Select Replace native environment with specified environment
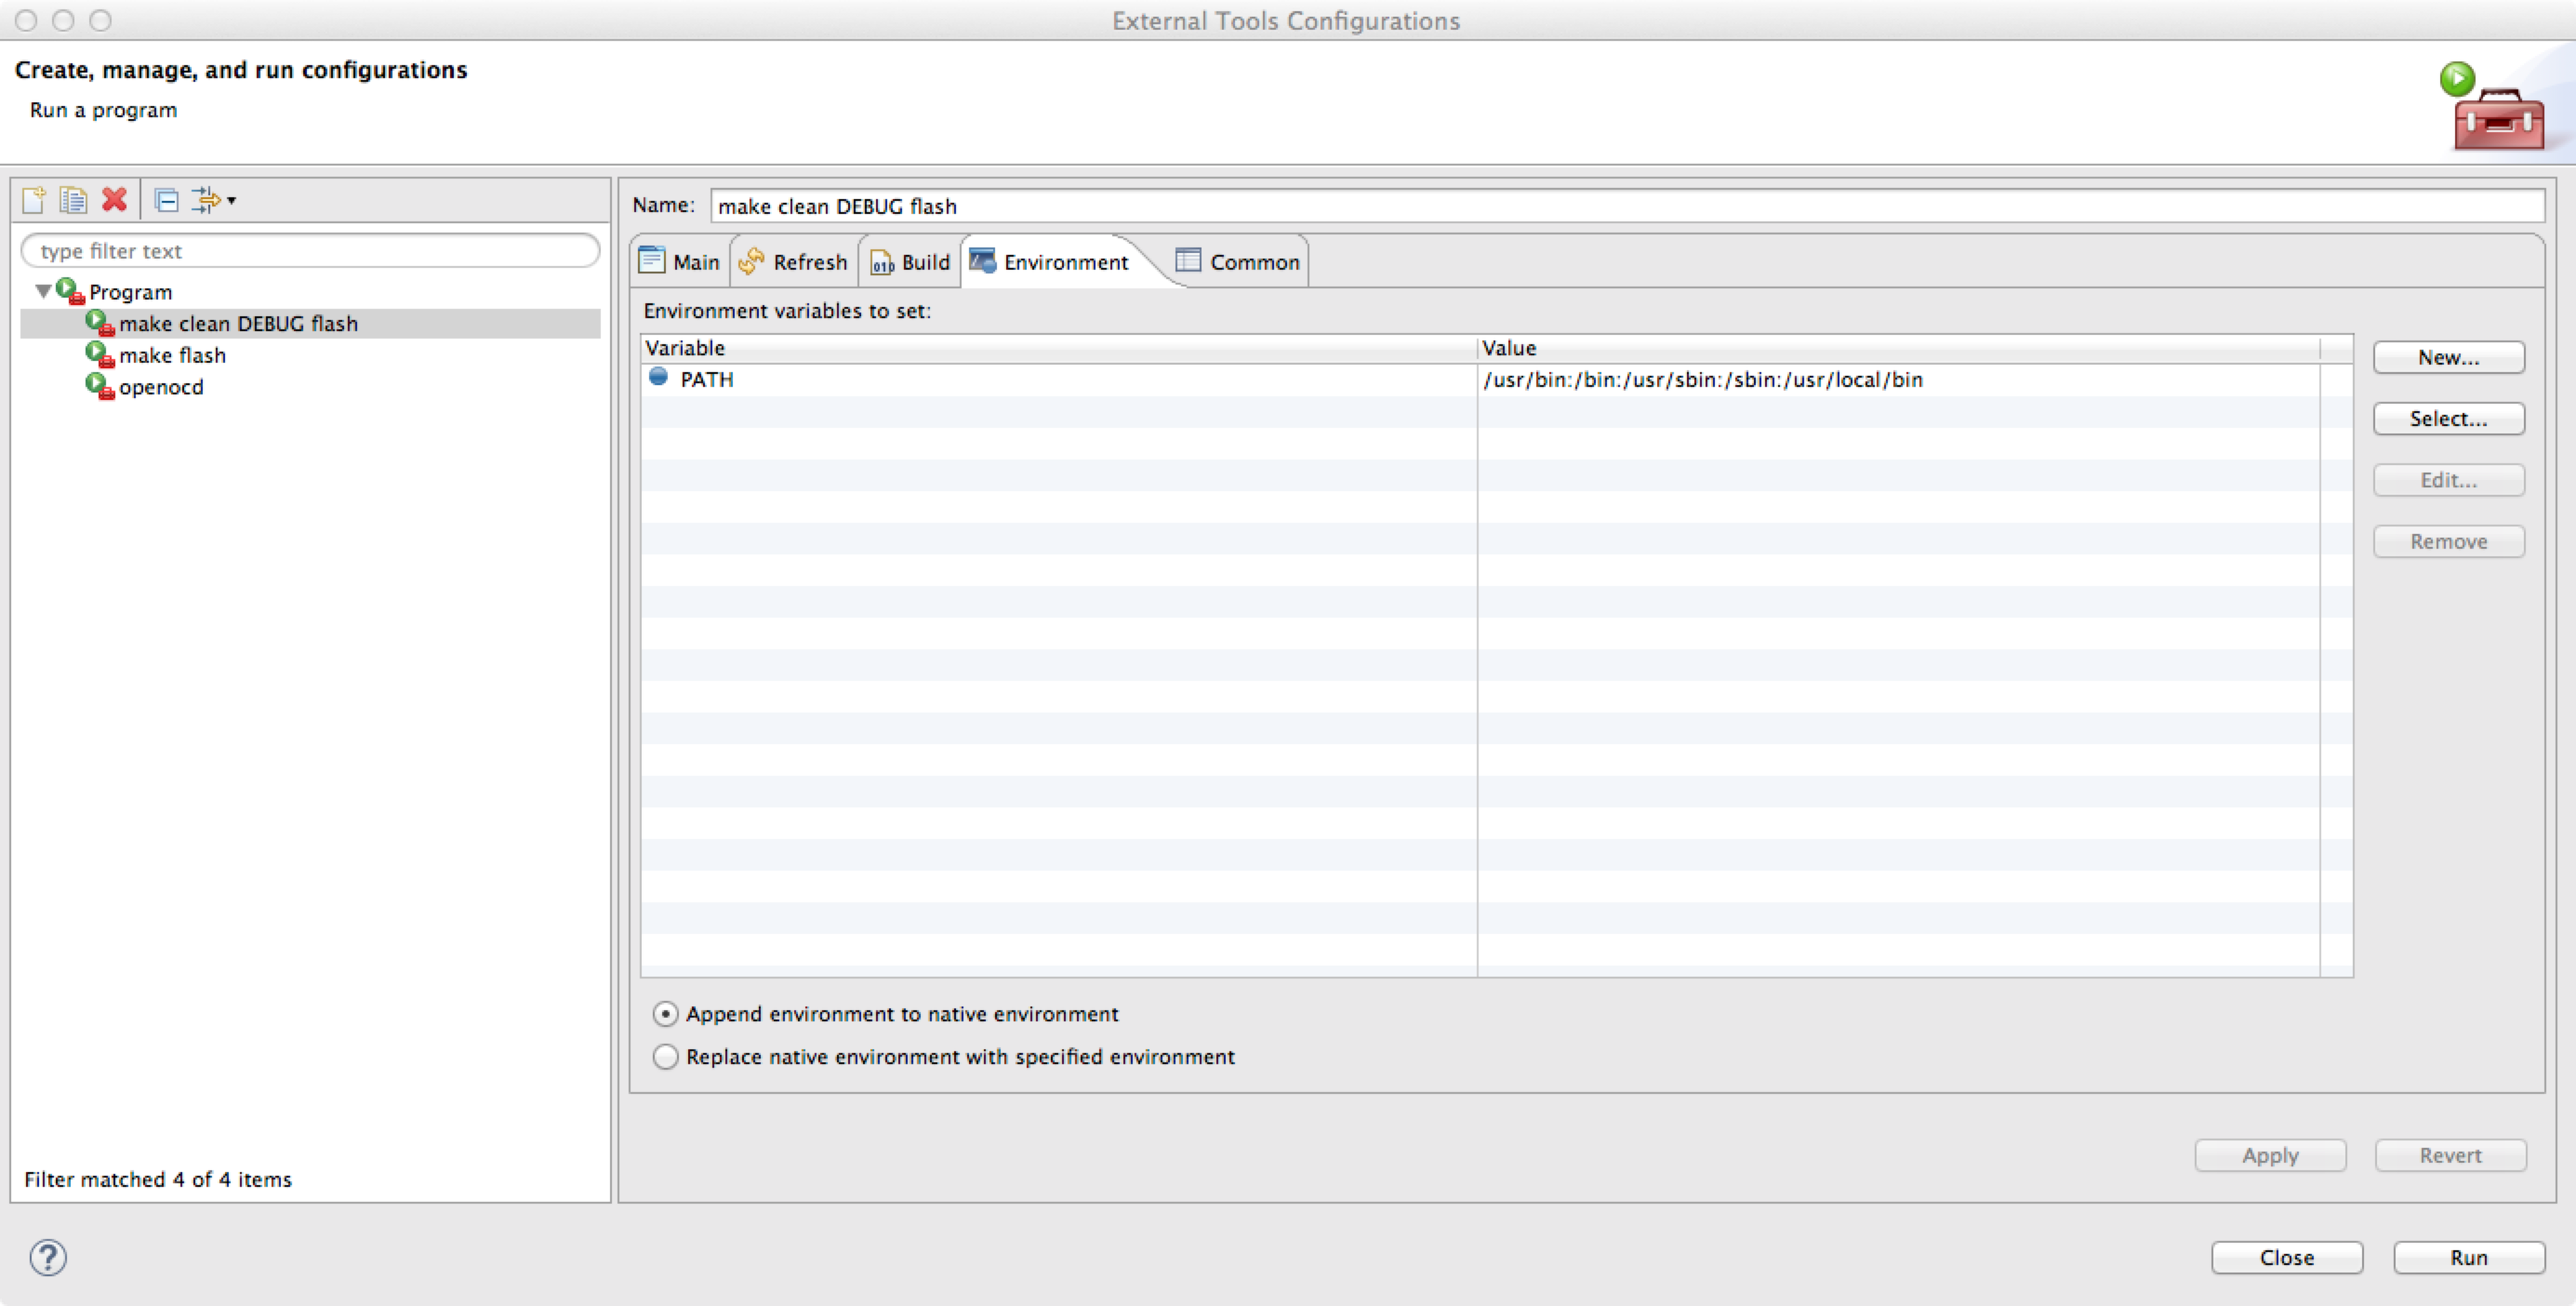Viewport: 2576px width, 1306px height. coord(666,1057)
